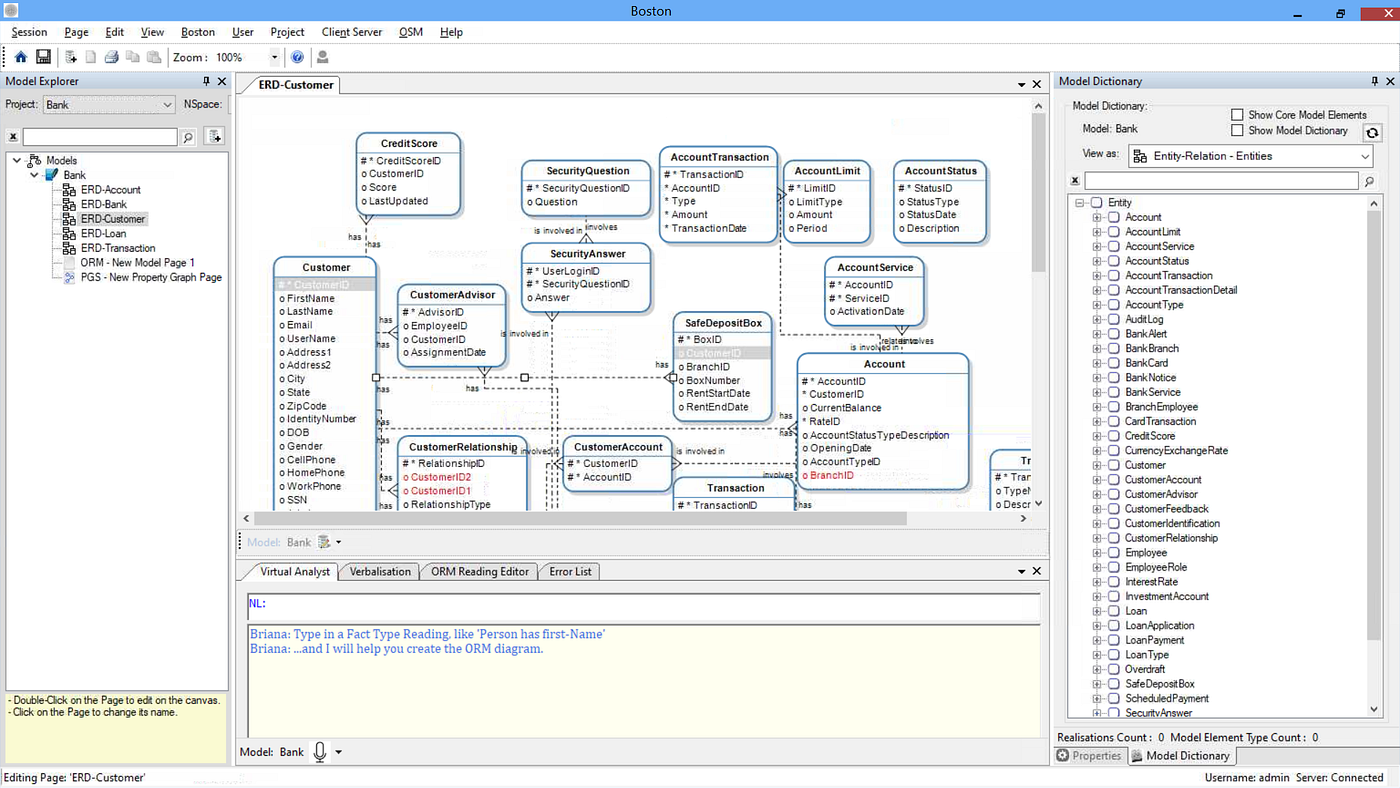Enable Show Core Model Elements checkbox
Screen dimensions: 1400x788
pyautogui.click(x=1237, y=115)
